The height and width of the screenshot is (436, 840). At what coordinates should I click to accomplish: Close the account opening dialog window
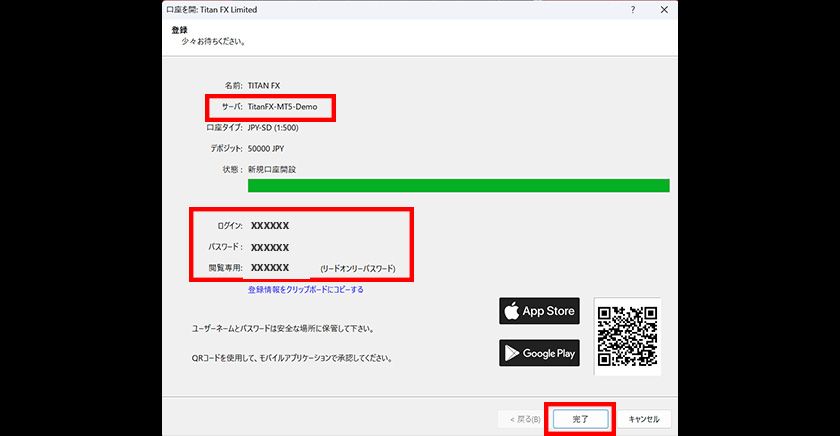pyautogui.click(x=664, y=9)
